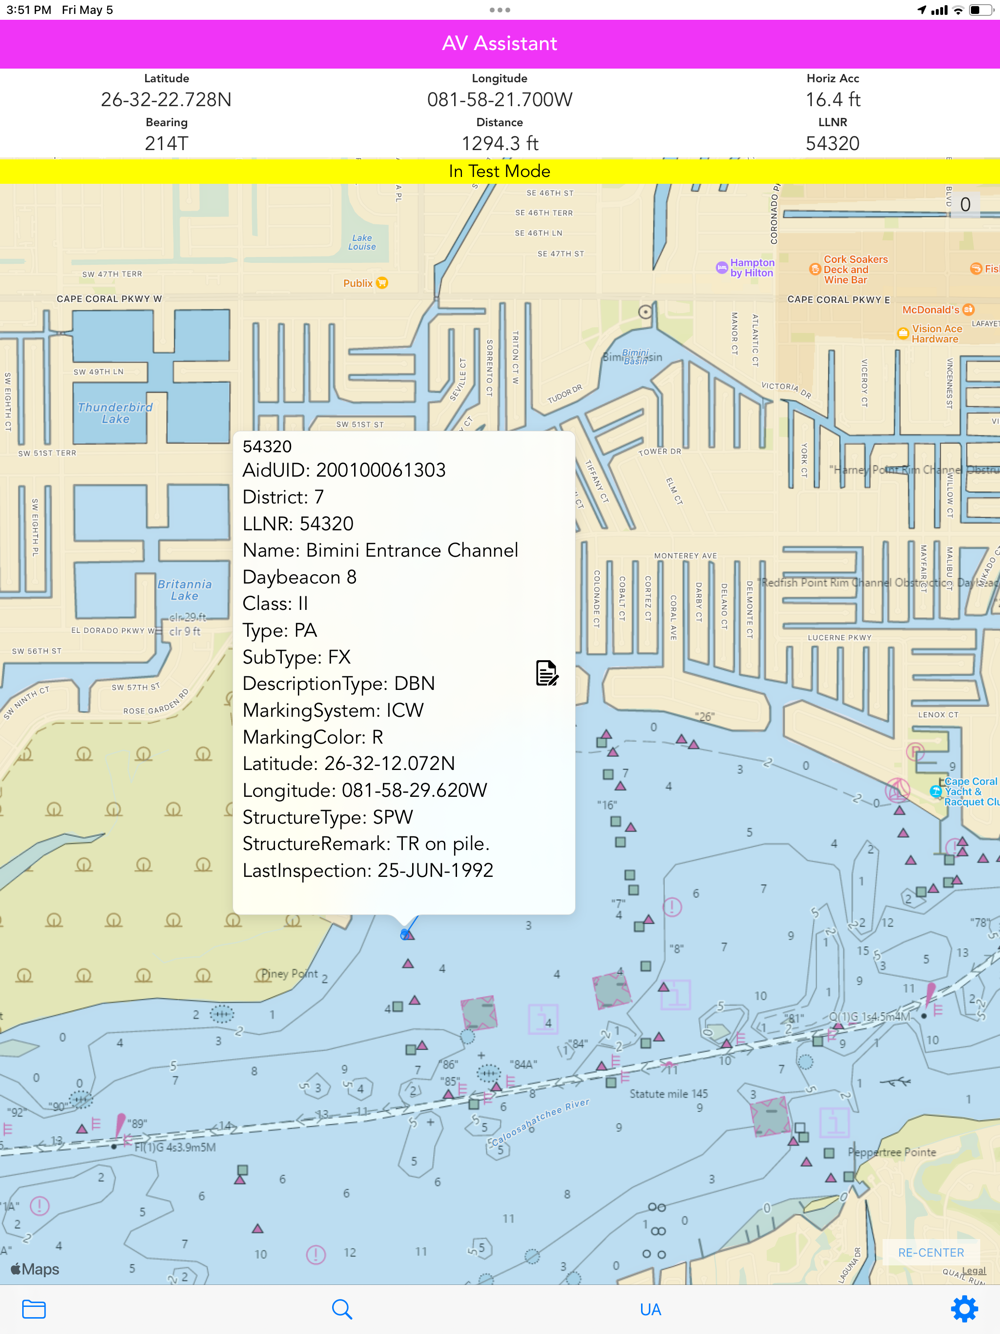This screenshot has height=1334, width=1000.
Task: Open the folder icon in bottom bar
Action: click(x=34, y=1309)
